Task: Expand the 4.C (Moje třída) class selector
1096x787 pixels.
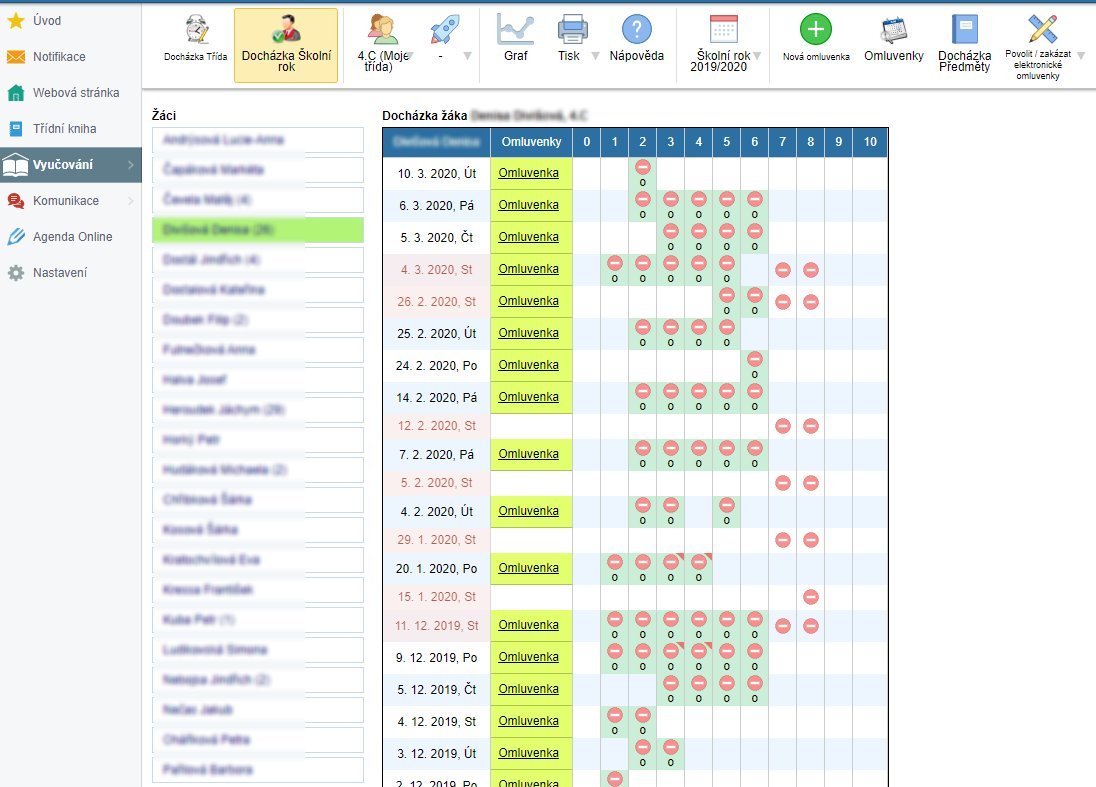Action: 410,56
